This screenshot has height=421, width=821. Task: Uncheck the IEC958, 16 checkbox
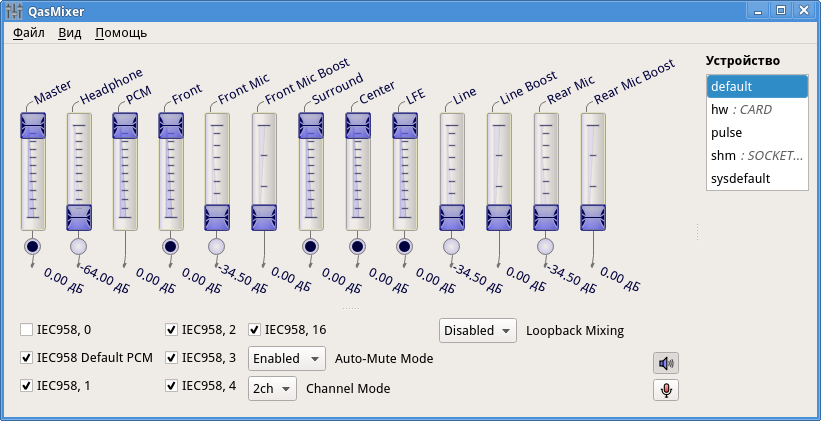point(254,330)
